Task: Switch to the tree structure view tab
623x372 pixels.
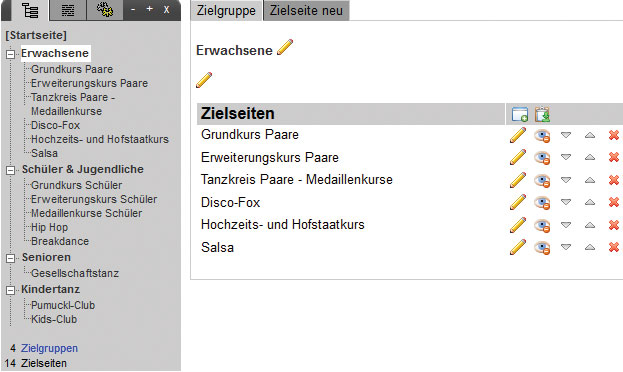Action: click(x=30, y=10)
